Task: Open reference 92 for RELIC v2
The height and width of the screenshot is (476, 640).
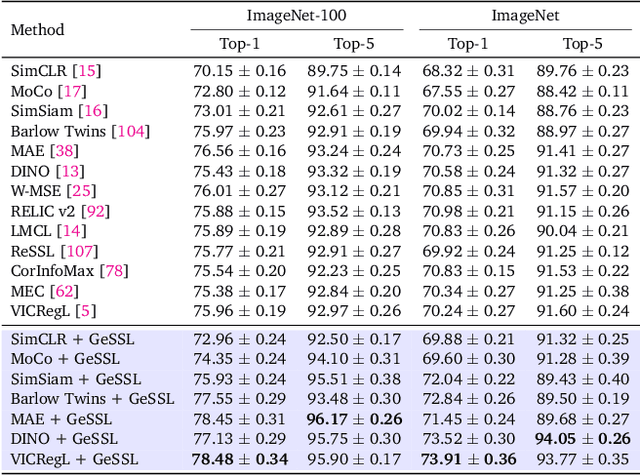Action: click(97, 211)
